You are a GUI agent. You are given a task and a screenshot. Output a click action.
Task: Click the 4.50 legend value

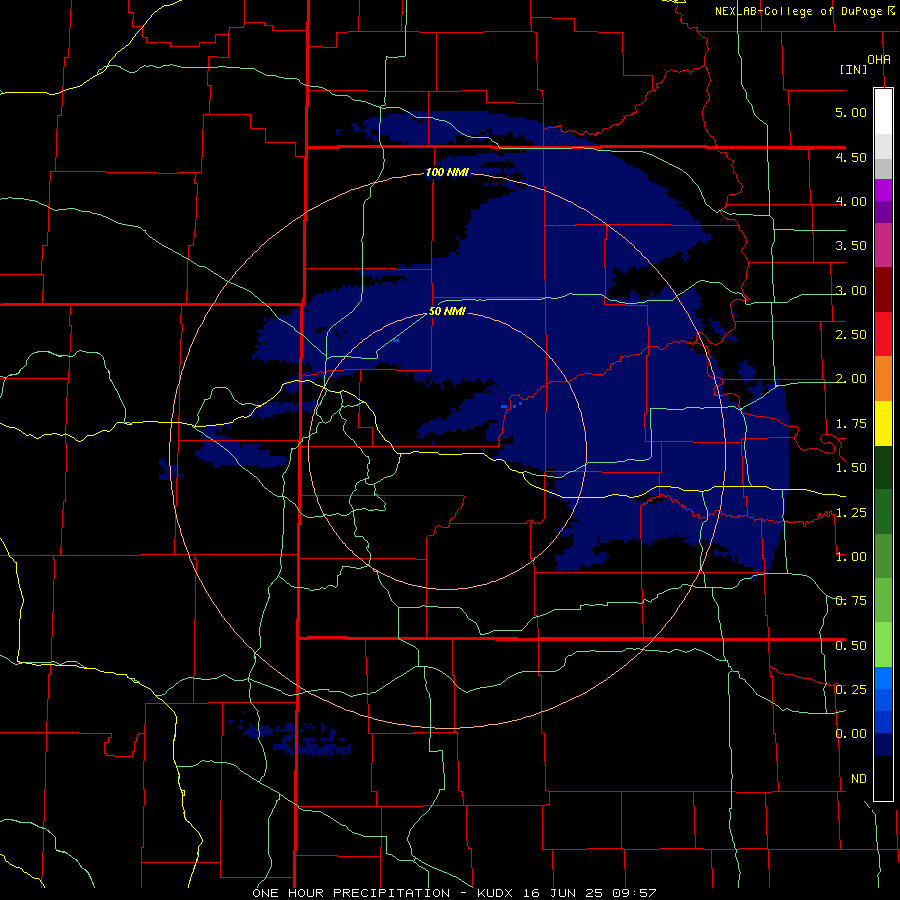pyautogui.click(x=851, y=157)
